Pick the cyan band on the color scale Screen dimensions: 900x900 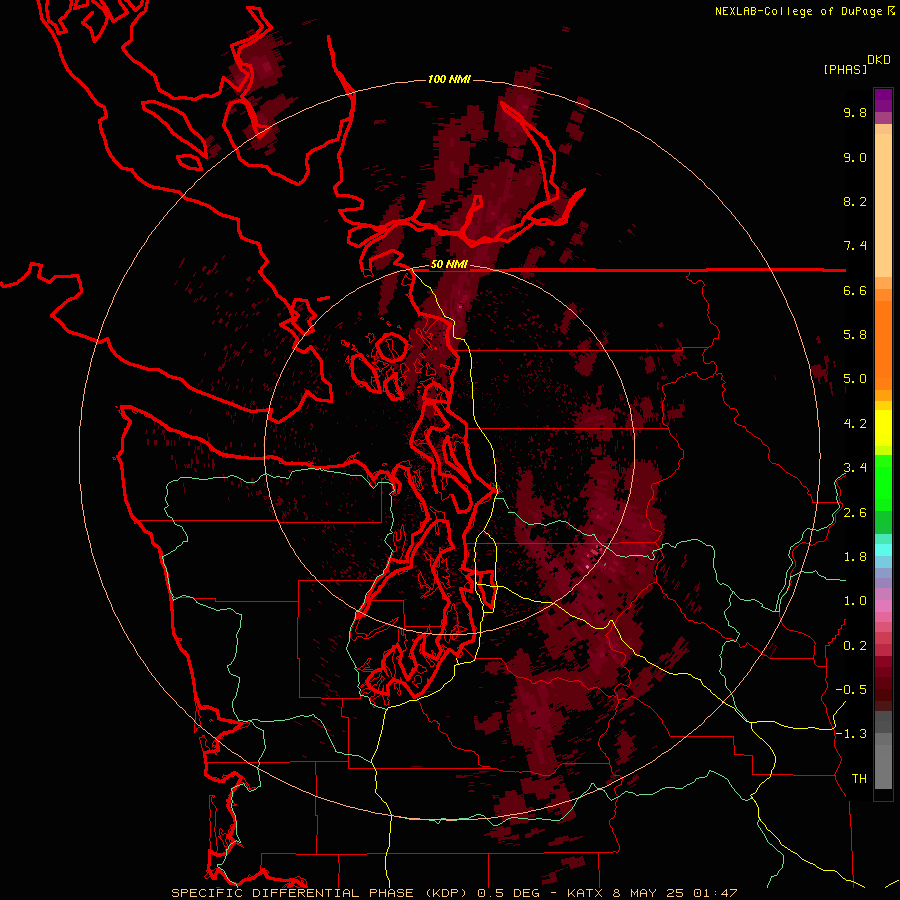click(883, 550)
